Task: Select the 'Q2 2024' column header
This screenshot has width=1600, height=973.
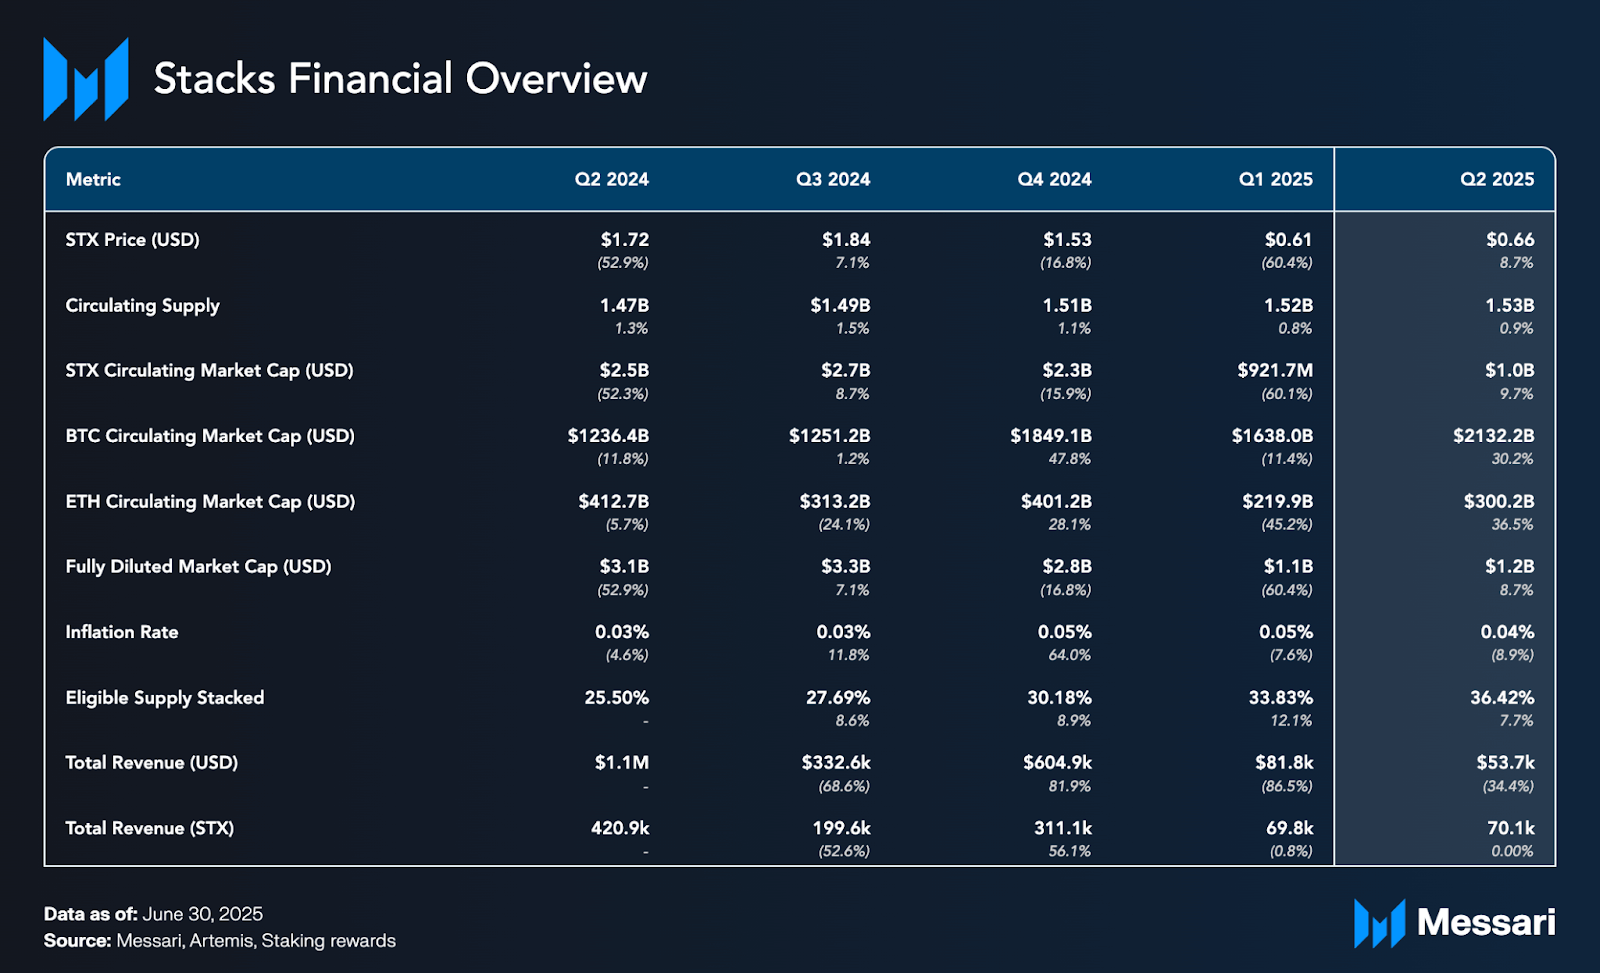Action: pos(611,179)
